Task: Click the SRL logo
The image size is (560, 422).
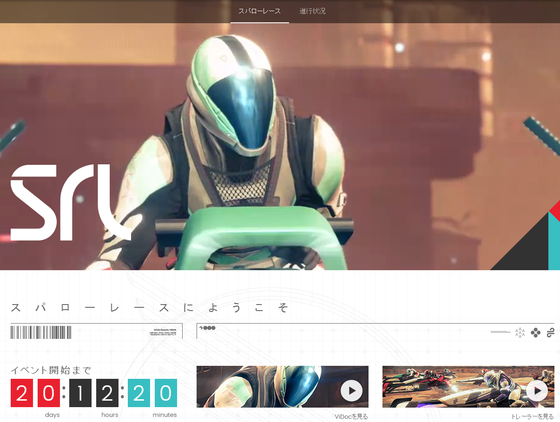Action: (x=70, y=202)
